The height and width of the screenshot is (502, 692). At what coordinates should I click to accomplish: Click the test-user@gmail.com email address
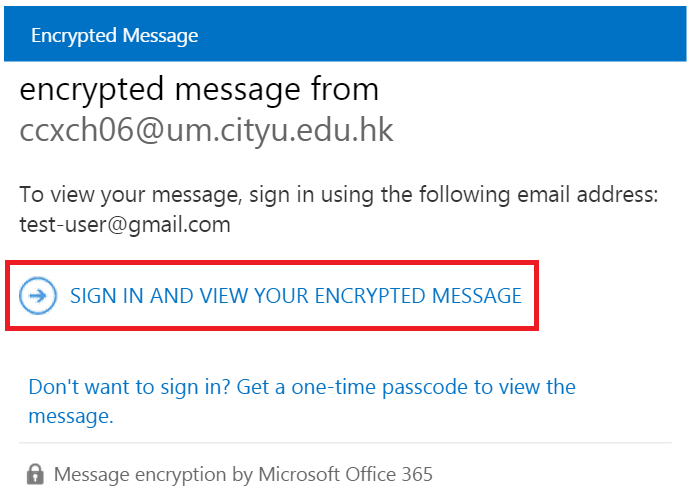tap(125, 225)
